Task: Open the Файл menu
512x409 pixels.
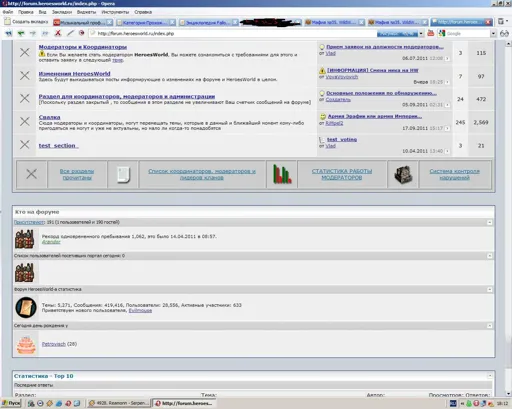Action: [8, 12]
